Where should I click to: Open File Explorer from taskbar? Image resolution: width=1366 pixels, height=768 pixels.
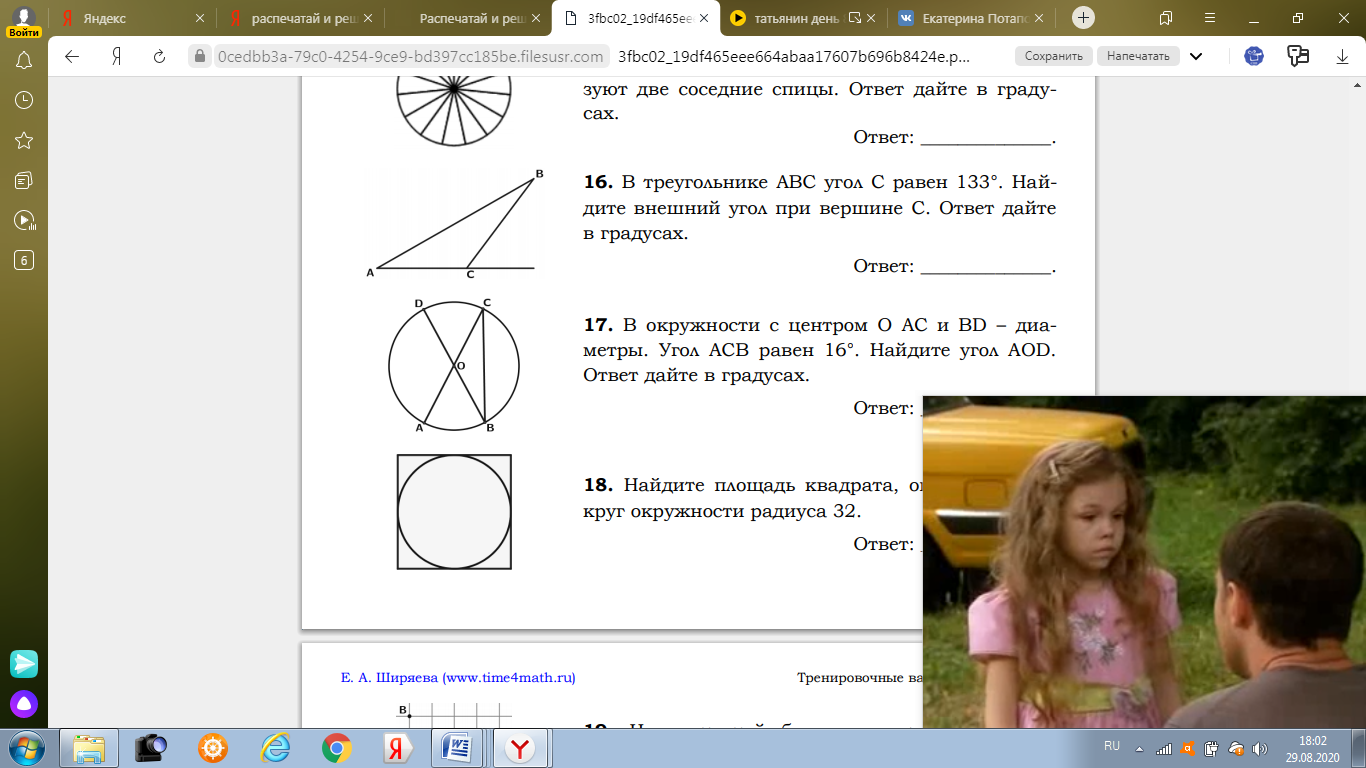89,748
